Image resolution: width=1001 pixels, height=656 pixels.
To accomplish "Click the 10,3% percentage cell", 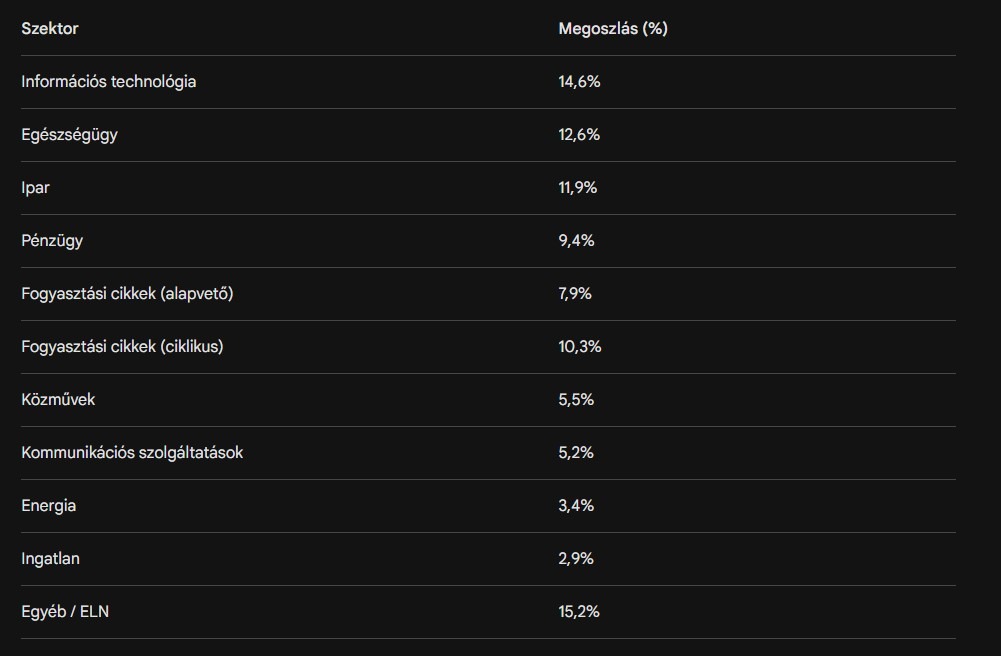I will [579, 347].
